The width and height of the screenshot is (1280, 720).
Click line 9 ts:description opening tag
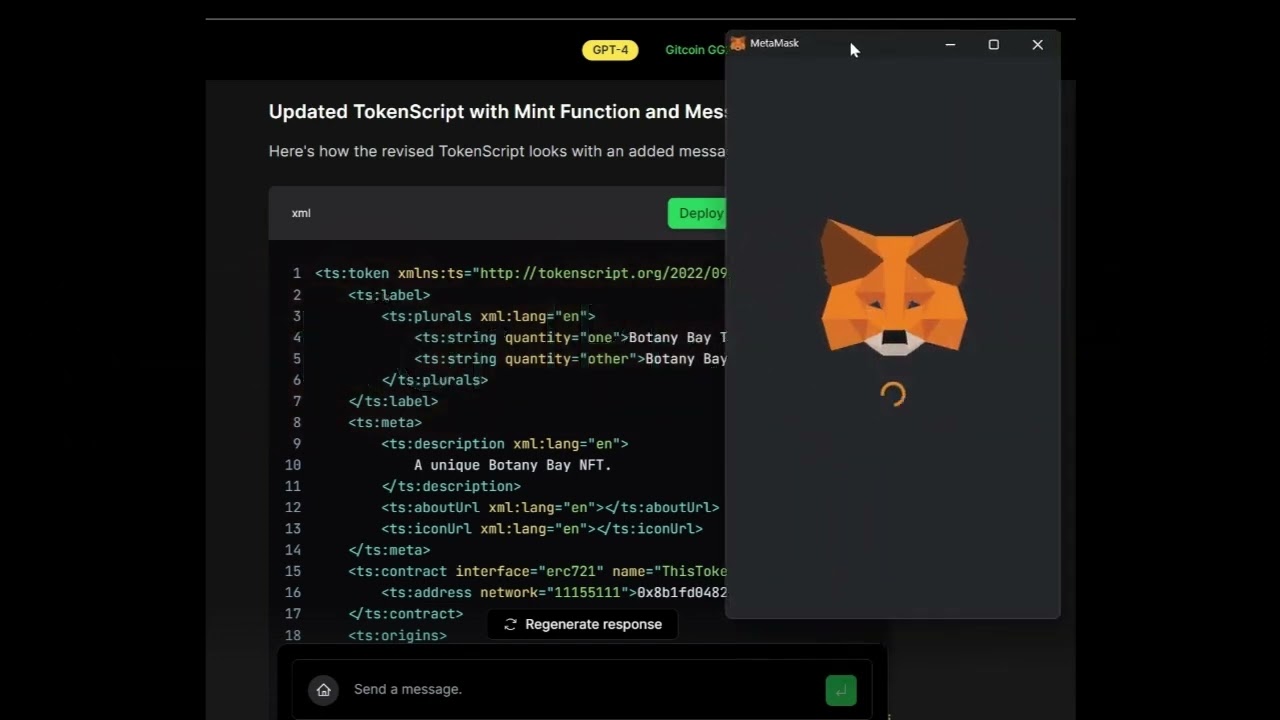pyautogui.click(x=505, y=444)
